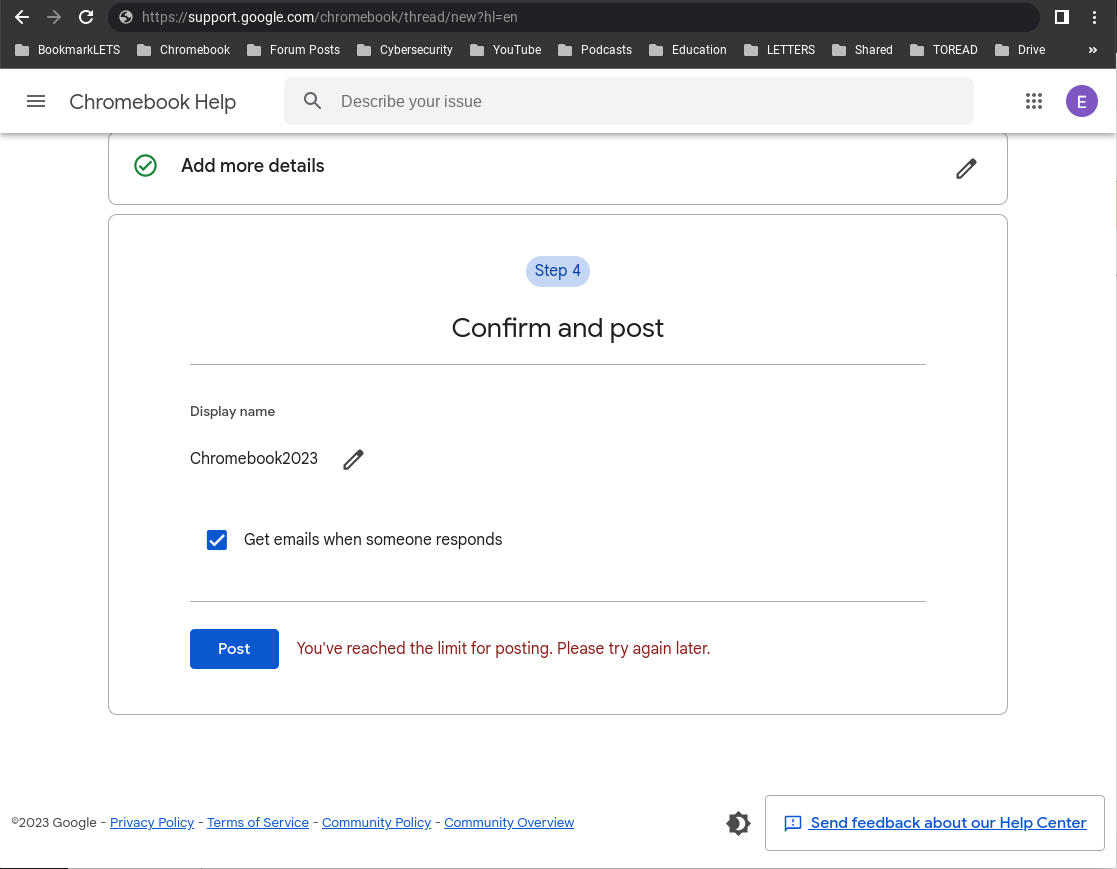This screenshot has height=869, width=1117.
Task: Toggle dark mode brightness icon in footer
Action: [x=738, y=823]
